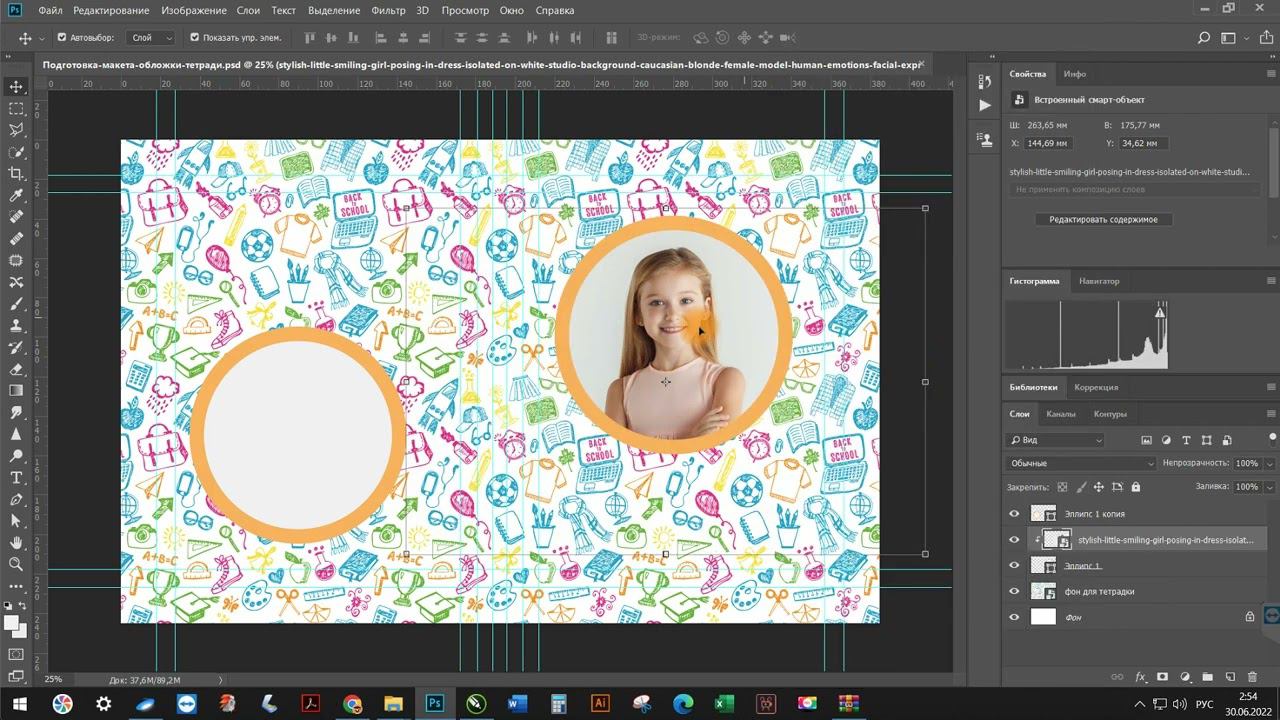This screenshot has height=720, width=1280.
Task: Open the fx layer styles menu
Action: click(1140, 677)
